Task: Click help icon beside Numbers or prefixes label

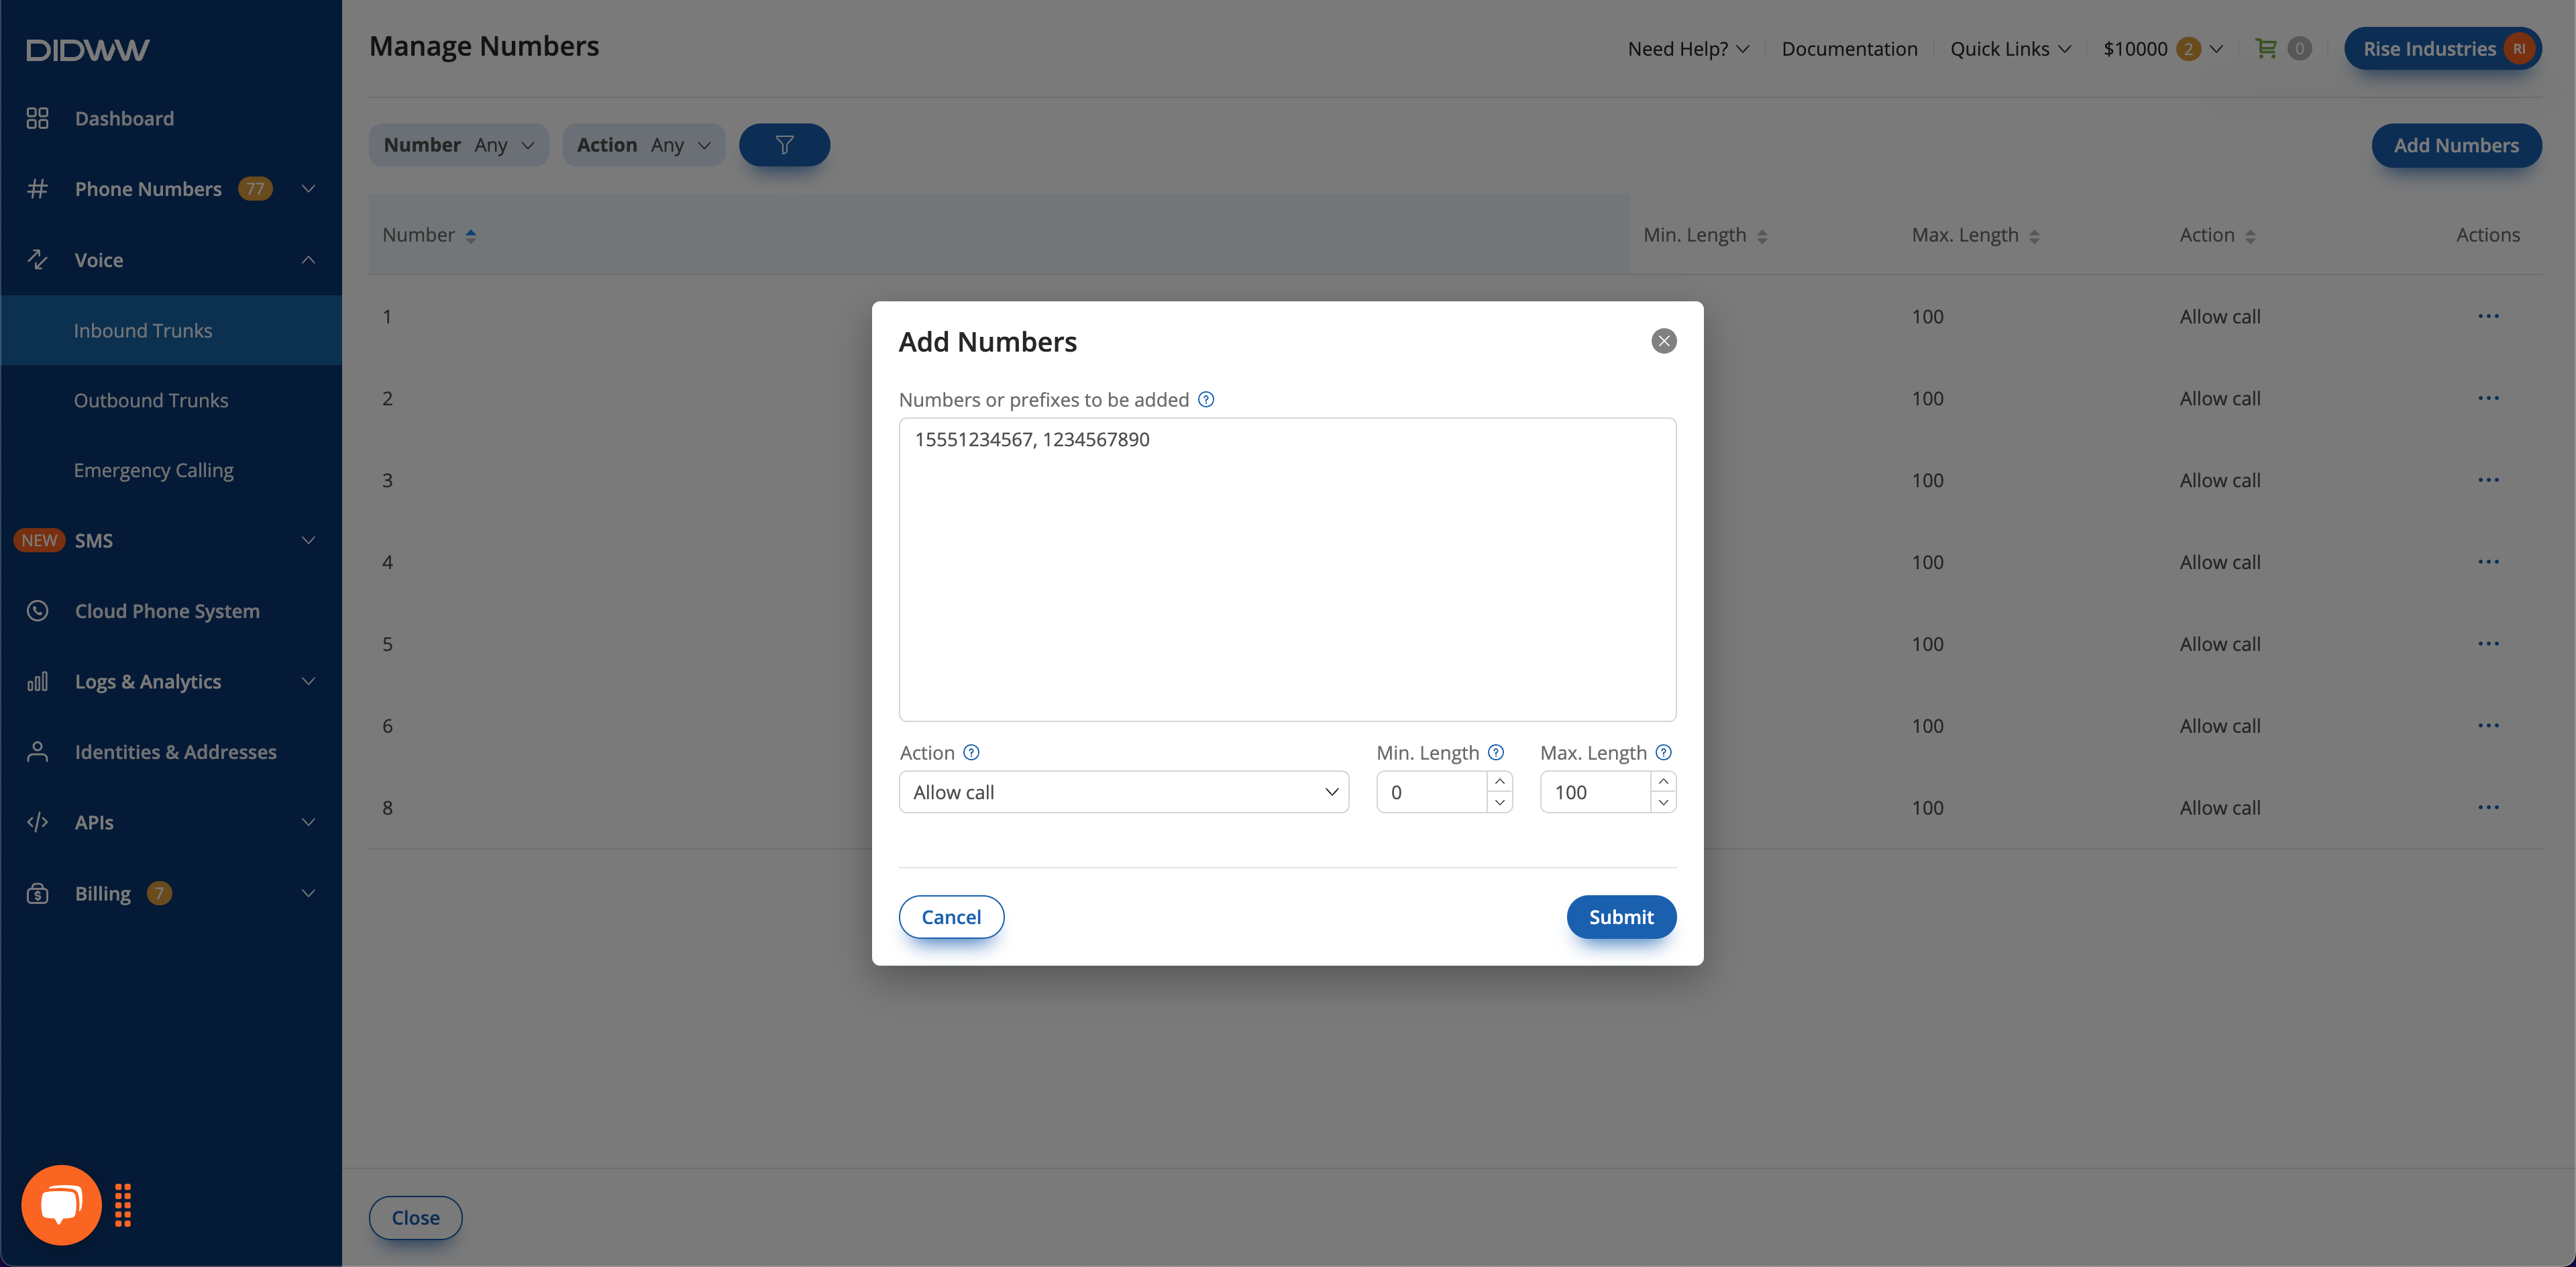Action: [x=1206, y=399]
